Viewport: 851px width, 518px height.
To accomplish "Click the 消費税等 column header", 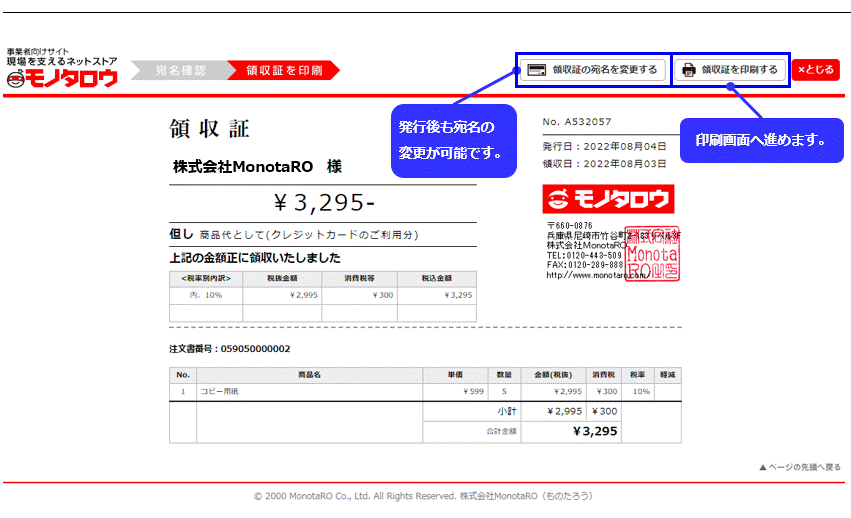I will [359, 279].
